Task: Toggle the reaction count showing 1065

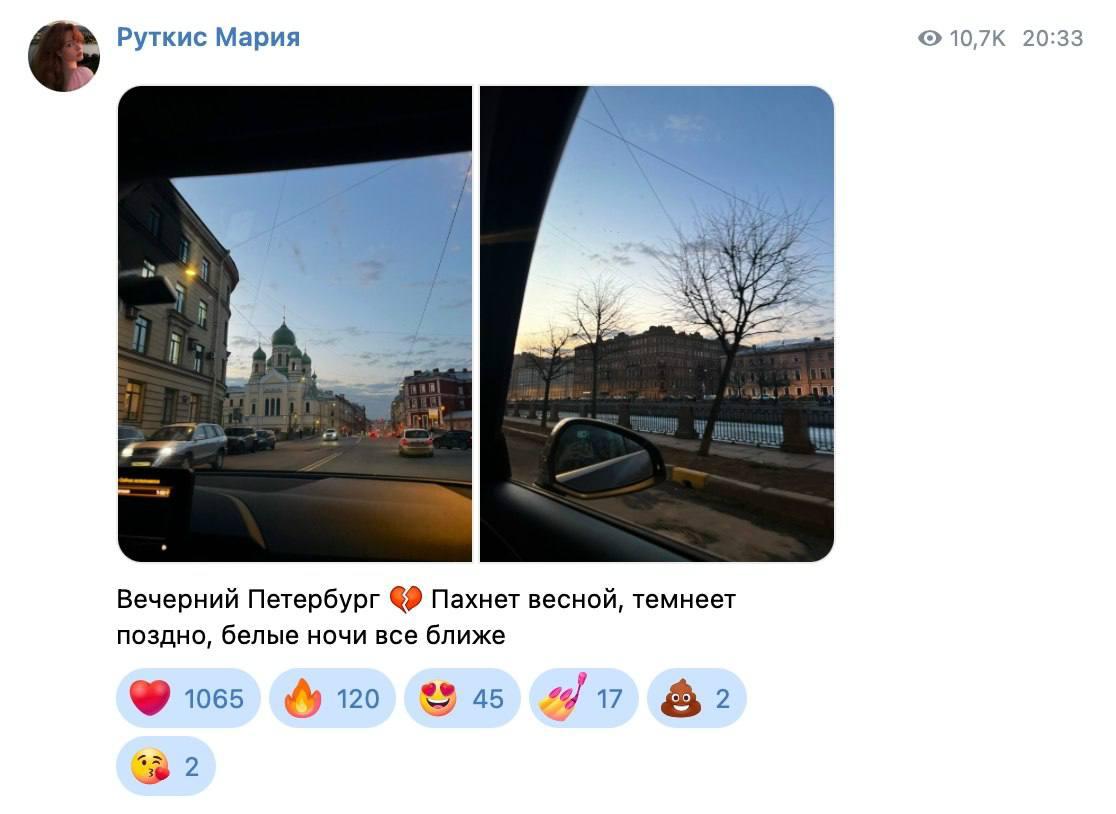Action: (x=214, y=699)
